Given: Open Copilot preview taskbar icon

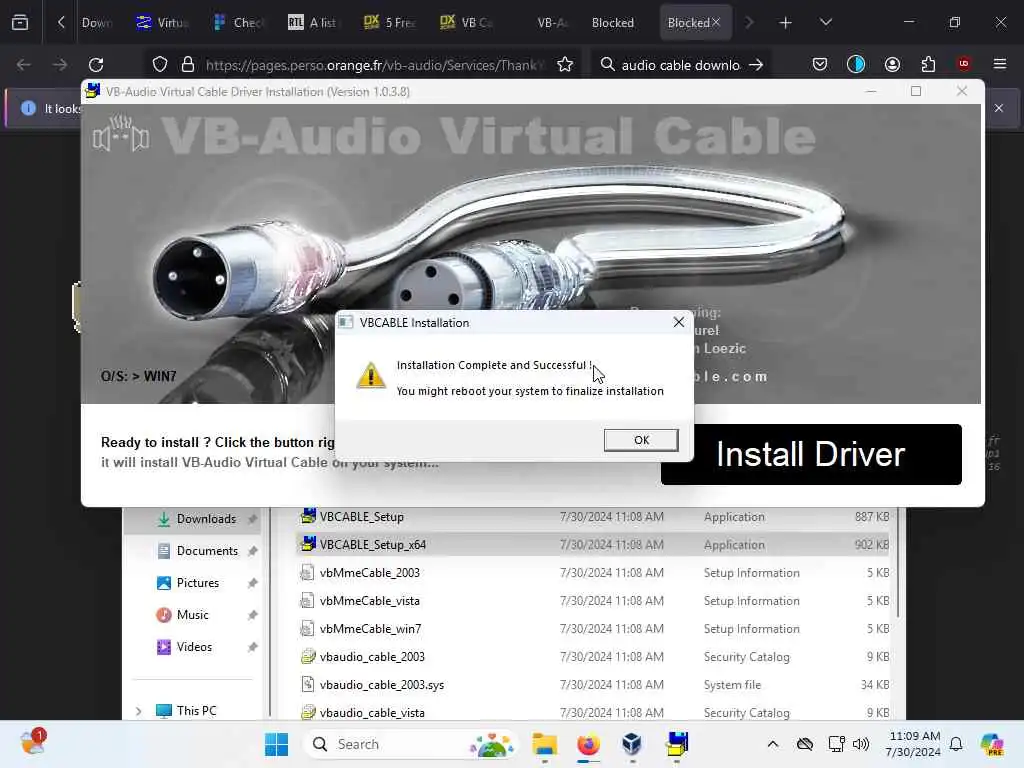Looking at the screenshot, I should [x=991, y=744].
